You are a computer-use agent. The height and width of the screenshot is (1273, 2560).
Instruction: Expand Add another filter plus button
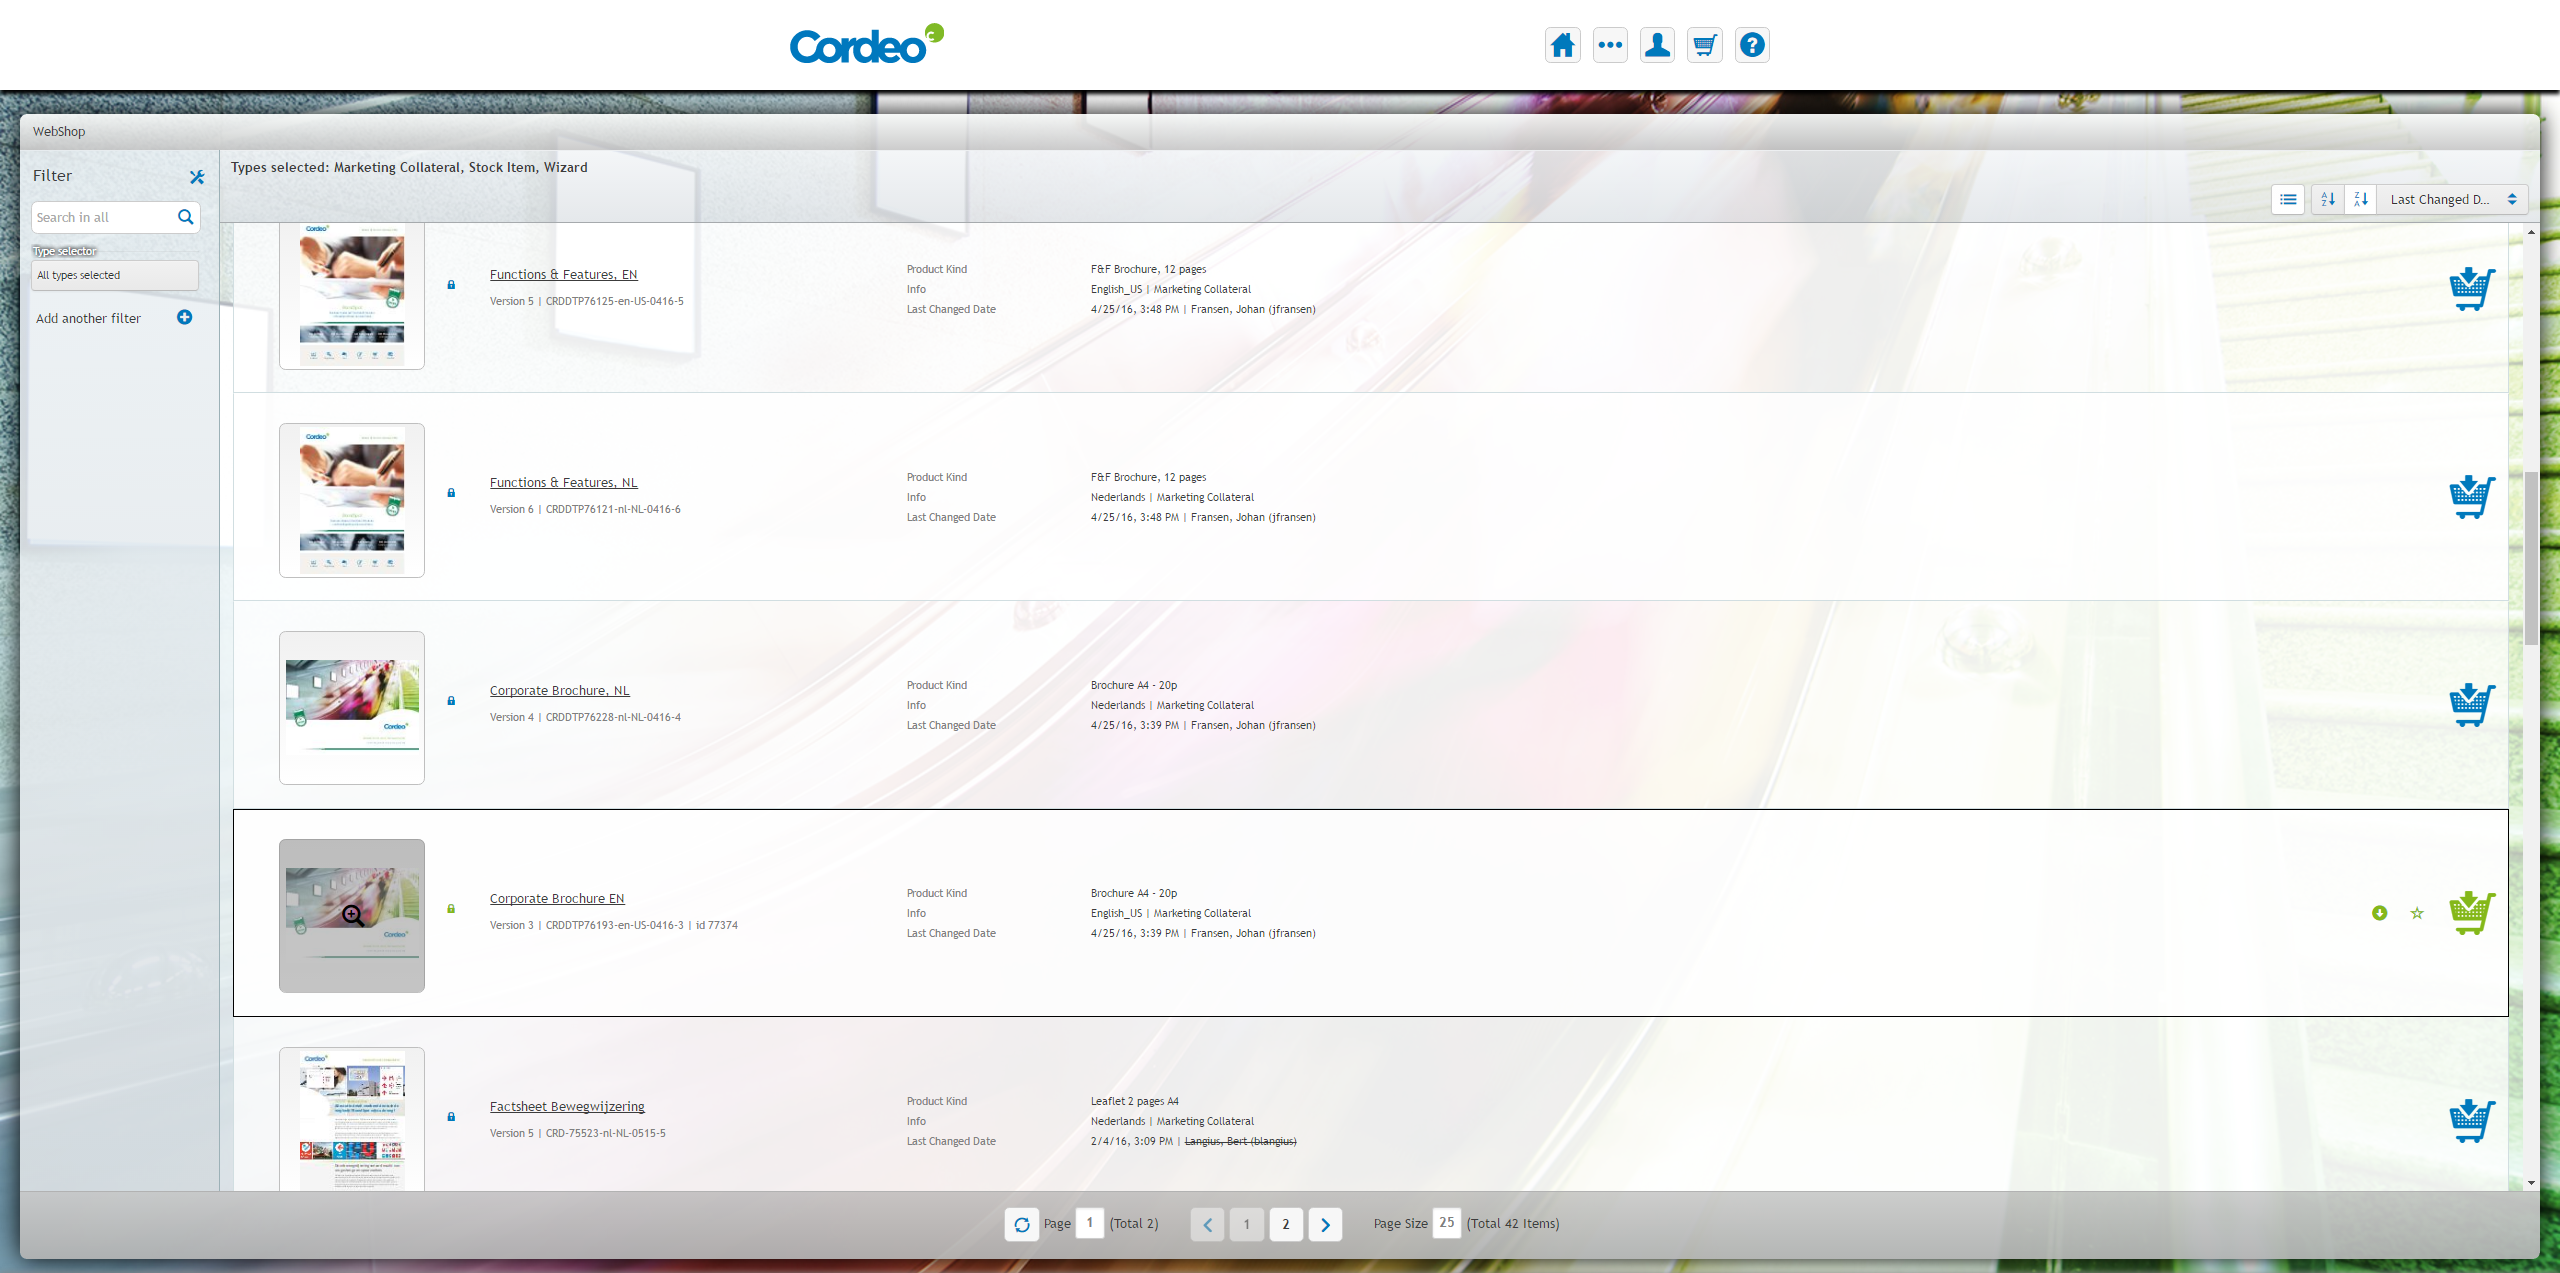[x=185, y=317]
